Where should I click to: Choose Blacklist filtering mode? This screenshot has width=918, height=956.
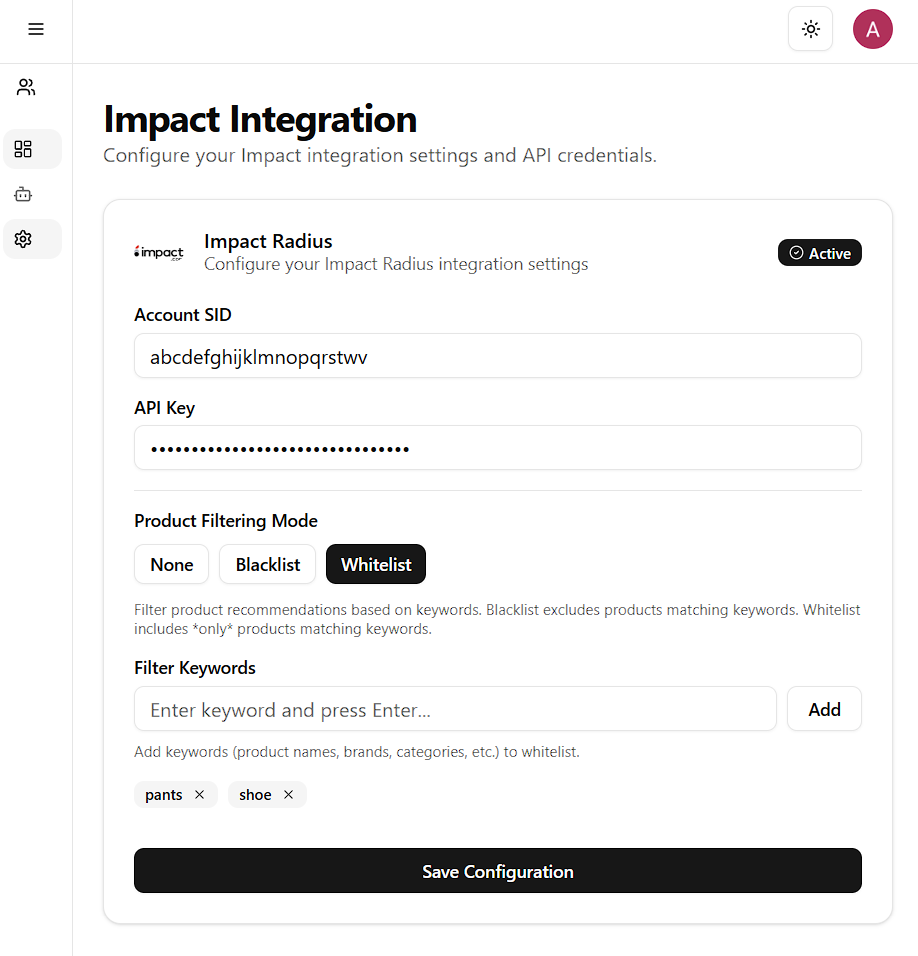267,565
